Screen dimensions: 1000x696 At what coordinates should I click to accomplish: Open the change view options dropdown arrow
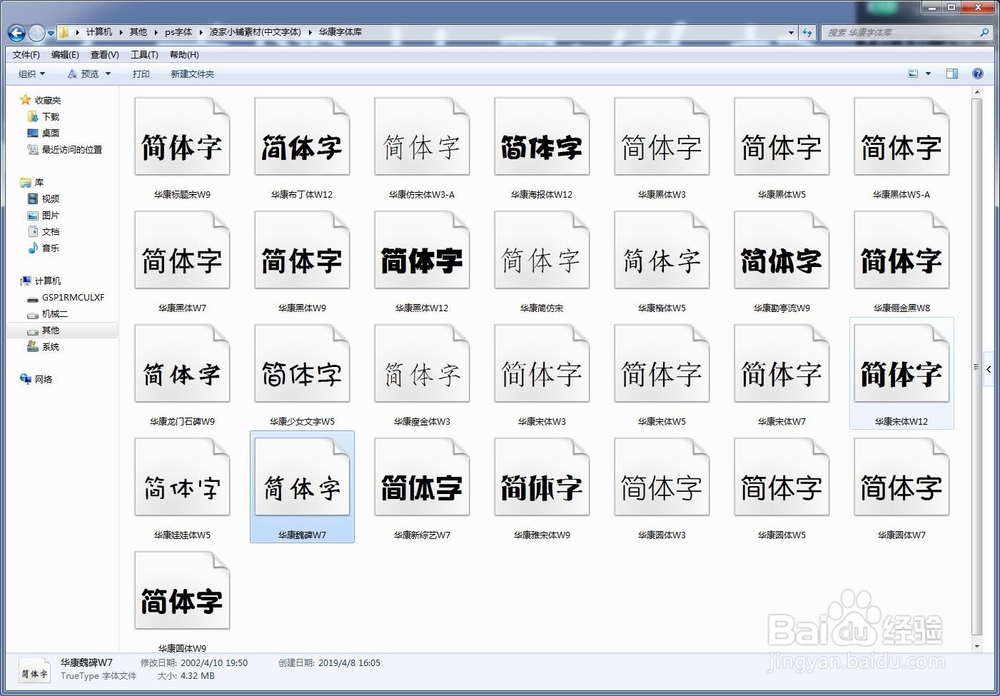click(928, 74)
